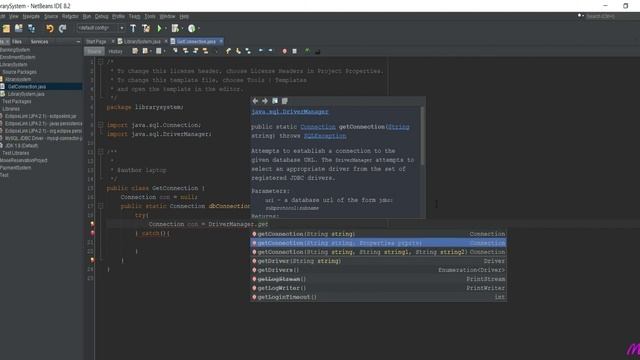Switch to the LibrarySystem.java editor tab
The height and width of the screenshot is (360, 640).
point(142,42)
